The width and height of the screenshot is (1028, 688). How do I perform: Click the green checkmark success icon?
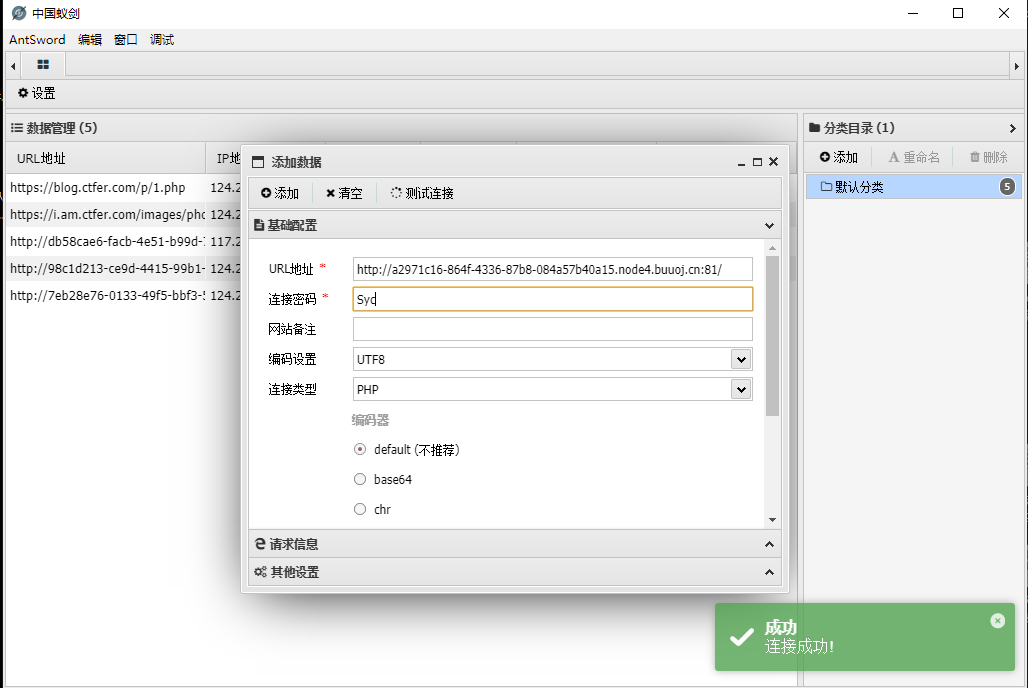point(741,637)
